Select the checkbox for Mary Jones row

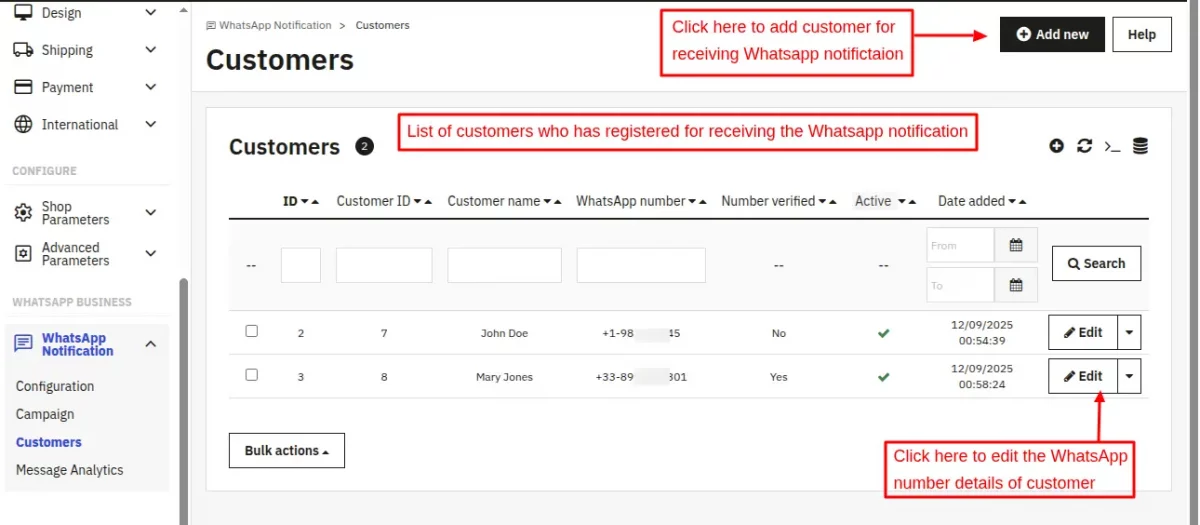point(252,375)
